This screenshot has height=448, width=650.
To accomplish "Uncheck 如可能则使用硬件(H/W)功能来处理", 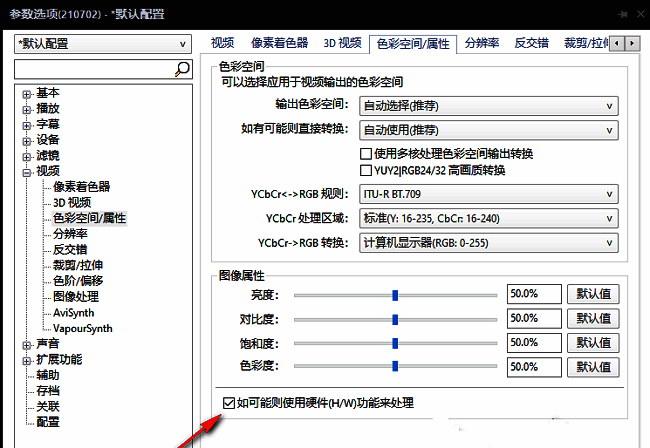I will point(230,403).
